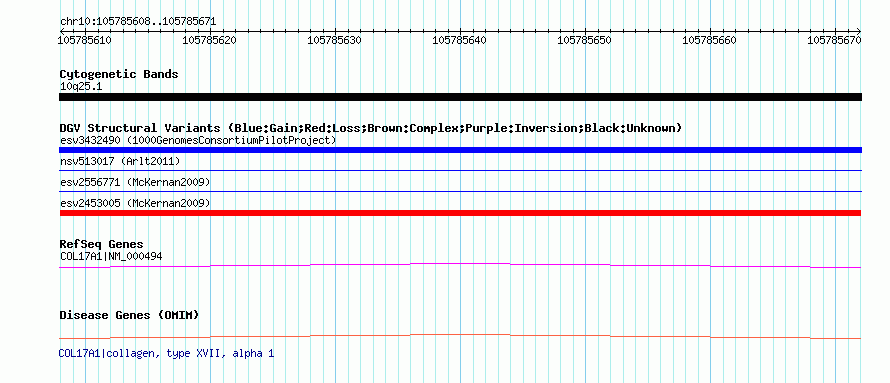Click the COL17A1 magenta RefSeq gene line
The image size is (890, 383).
tap(460, 266)
